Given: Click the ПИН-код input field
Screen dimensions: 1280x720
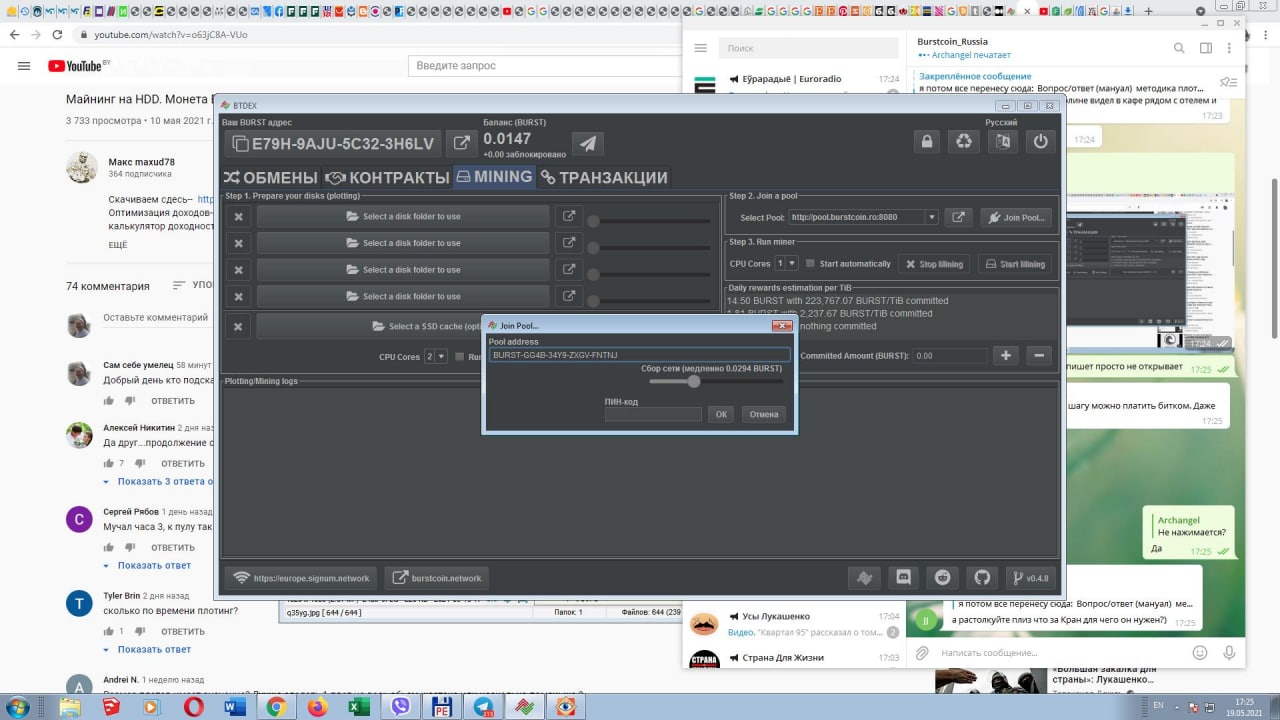Looking at the screenshot, I should point(653,414).
